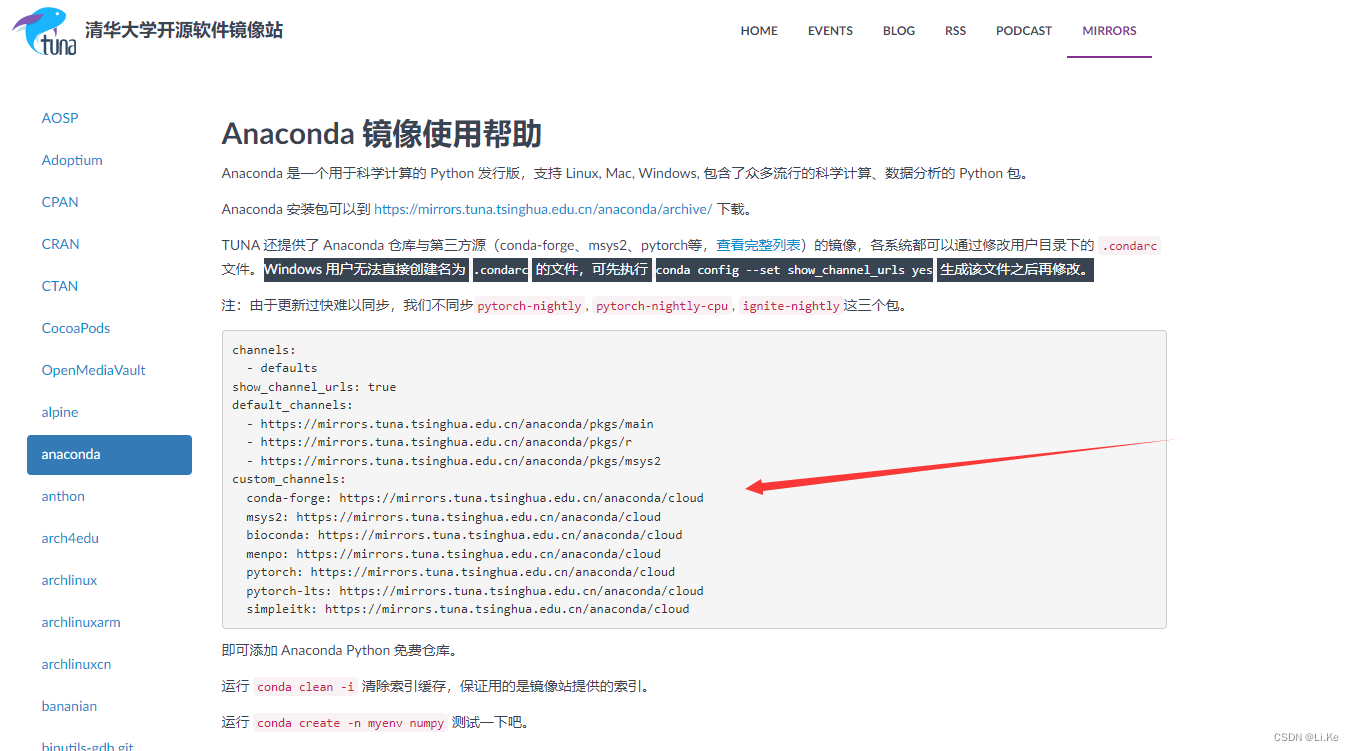Select anthon in the sidebar

coord(63,496)
